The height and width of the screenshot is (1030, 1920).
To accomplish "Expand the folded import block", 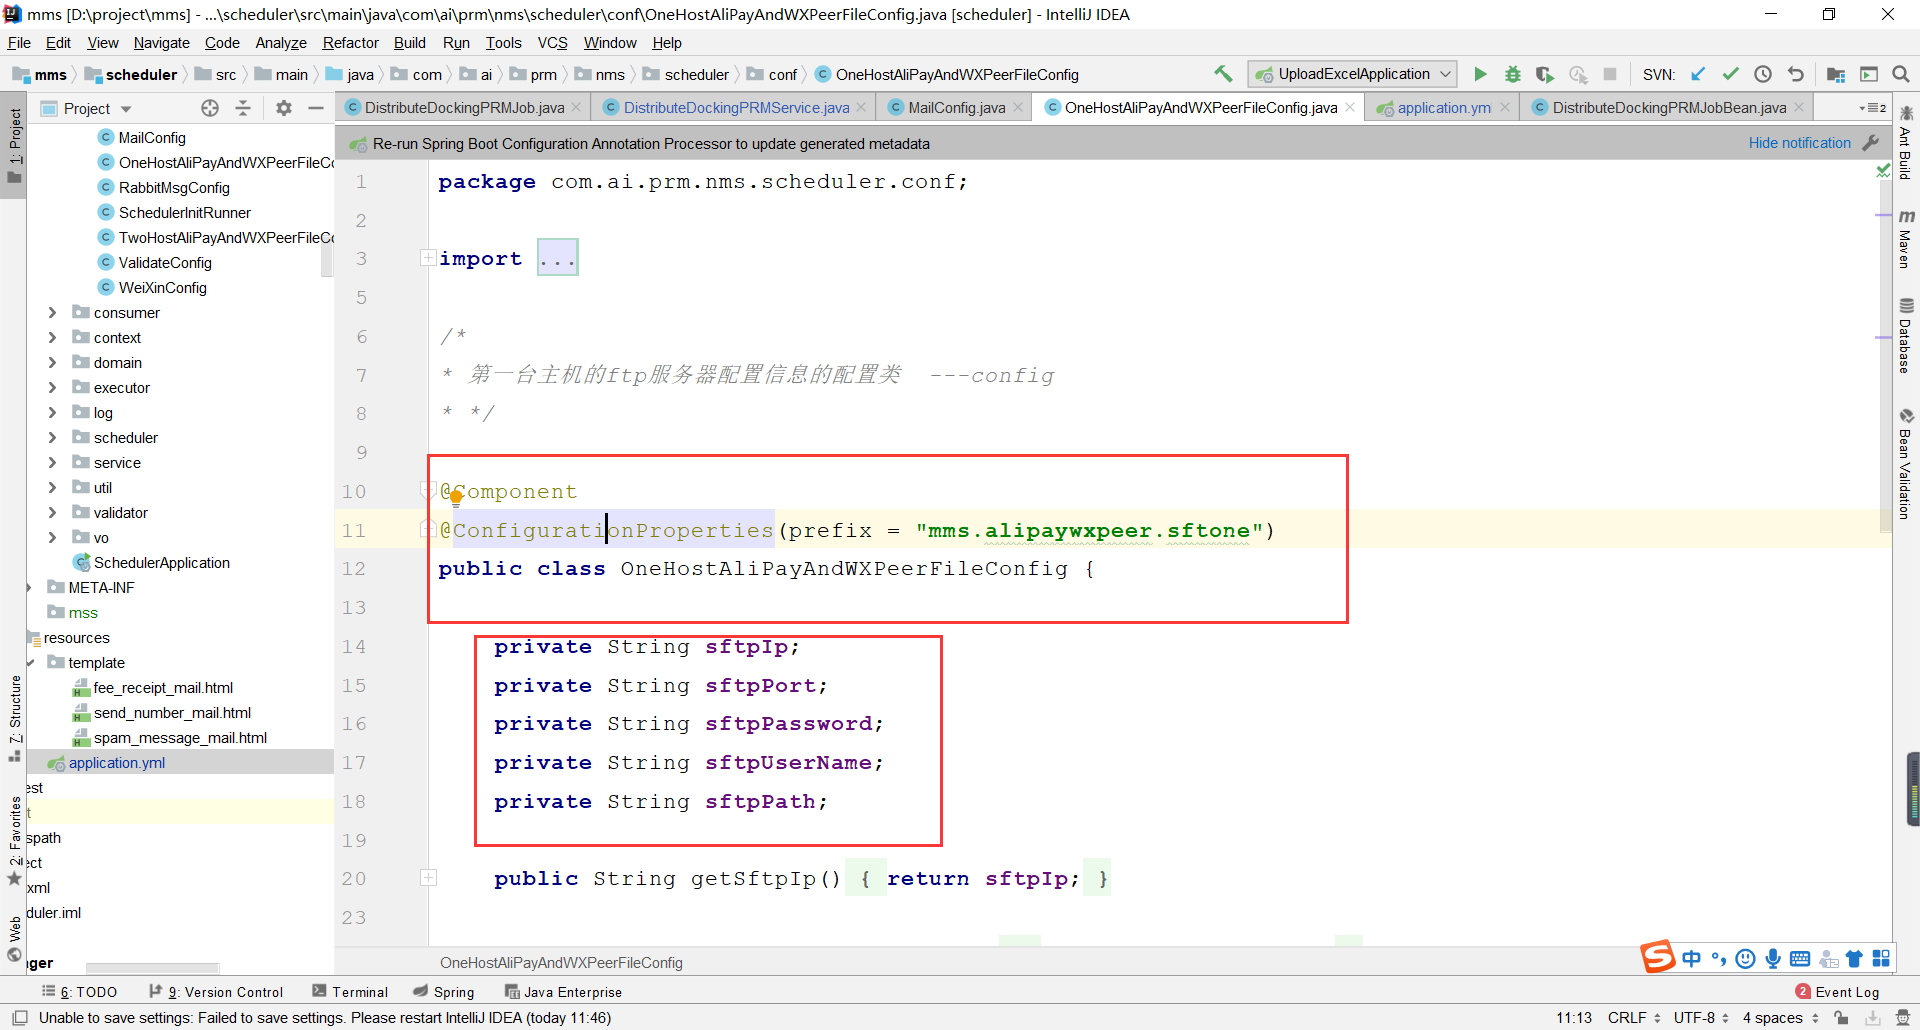I will point(428,258).
